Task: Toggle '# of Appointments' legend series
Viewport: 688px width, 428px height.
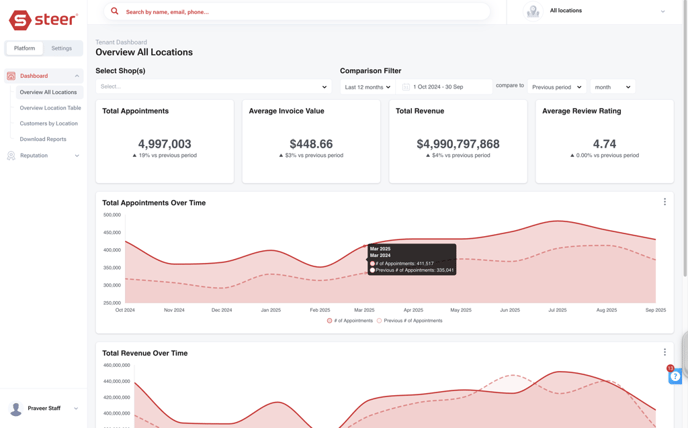Action: click(350, 321)
